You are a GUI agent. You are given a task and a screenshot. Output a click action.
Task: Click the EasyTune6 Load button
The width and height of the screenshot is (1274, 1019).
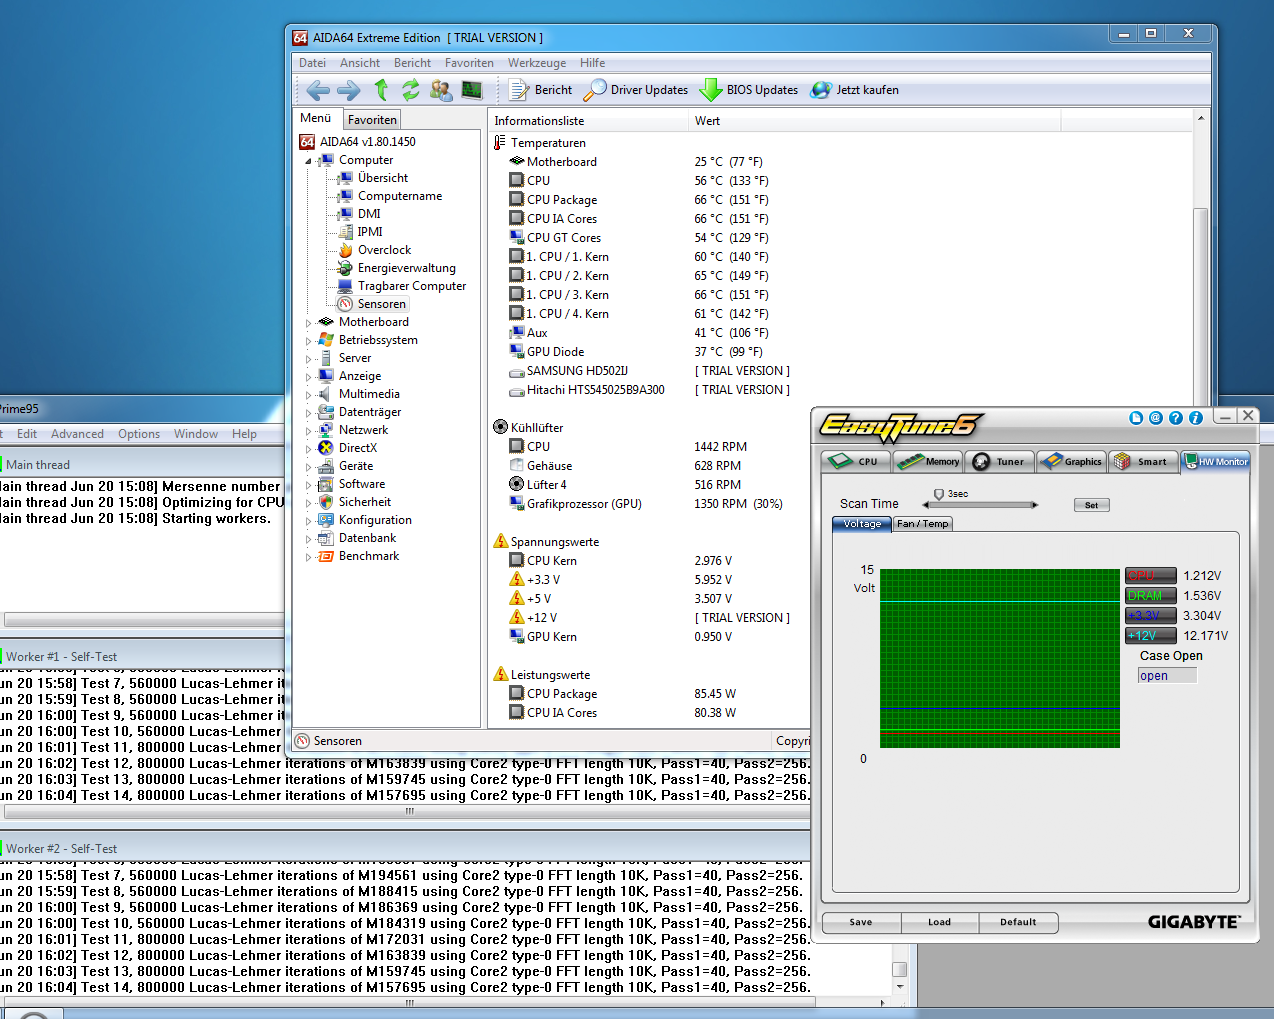pos(939,922)
